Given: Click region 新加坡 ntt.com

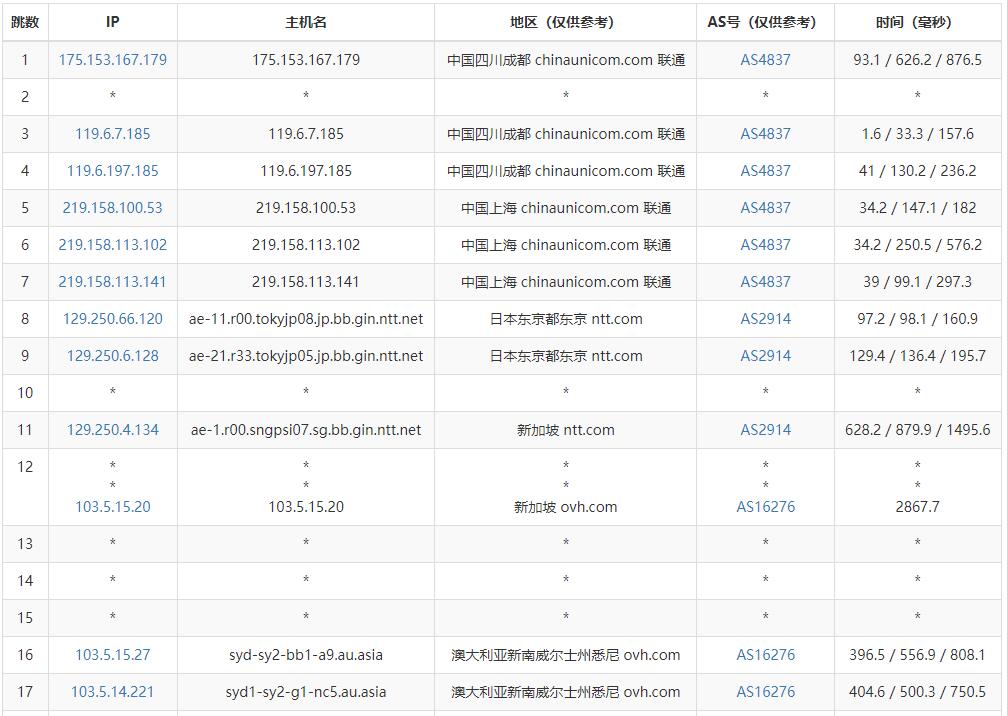Looking at the screenshot, I should pos(565,430).
